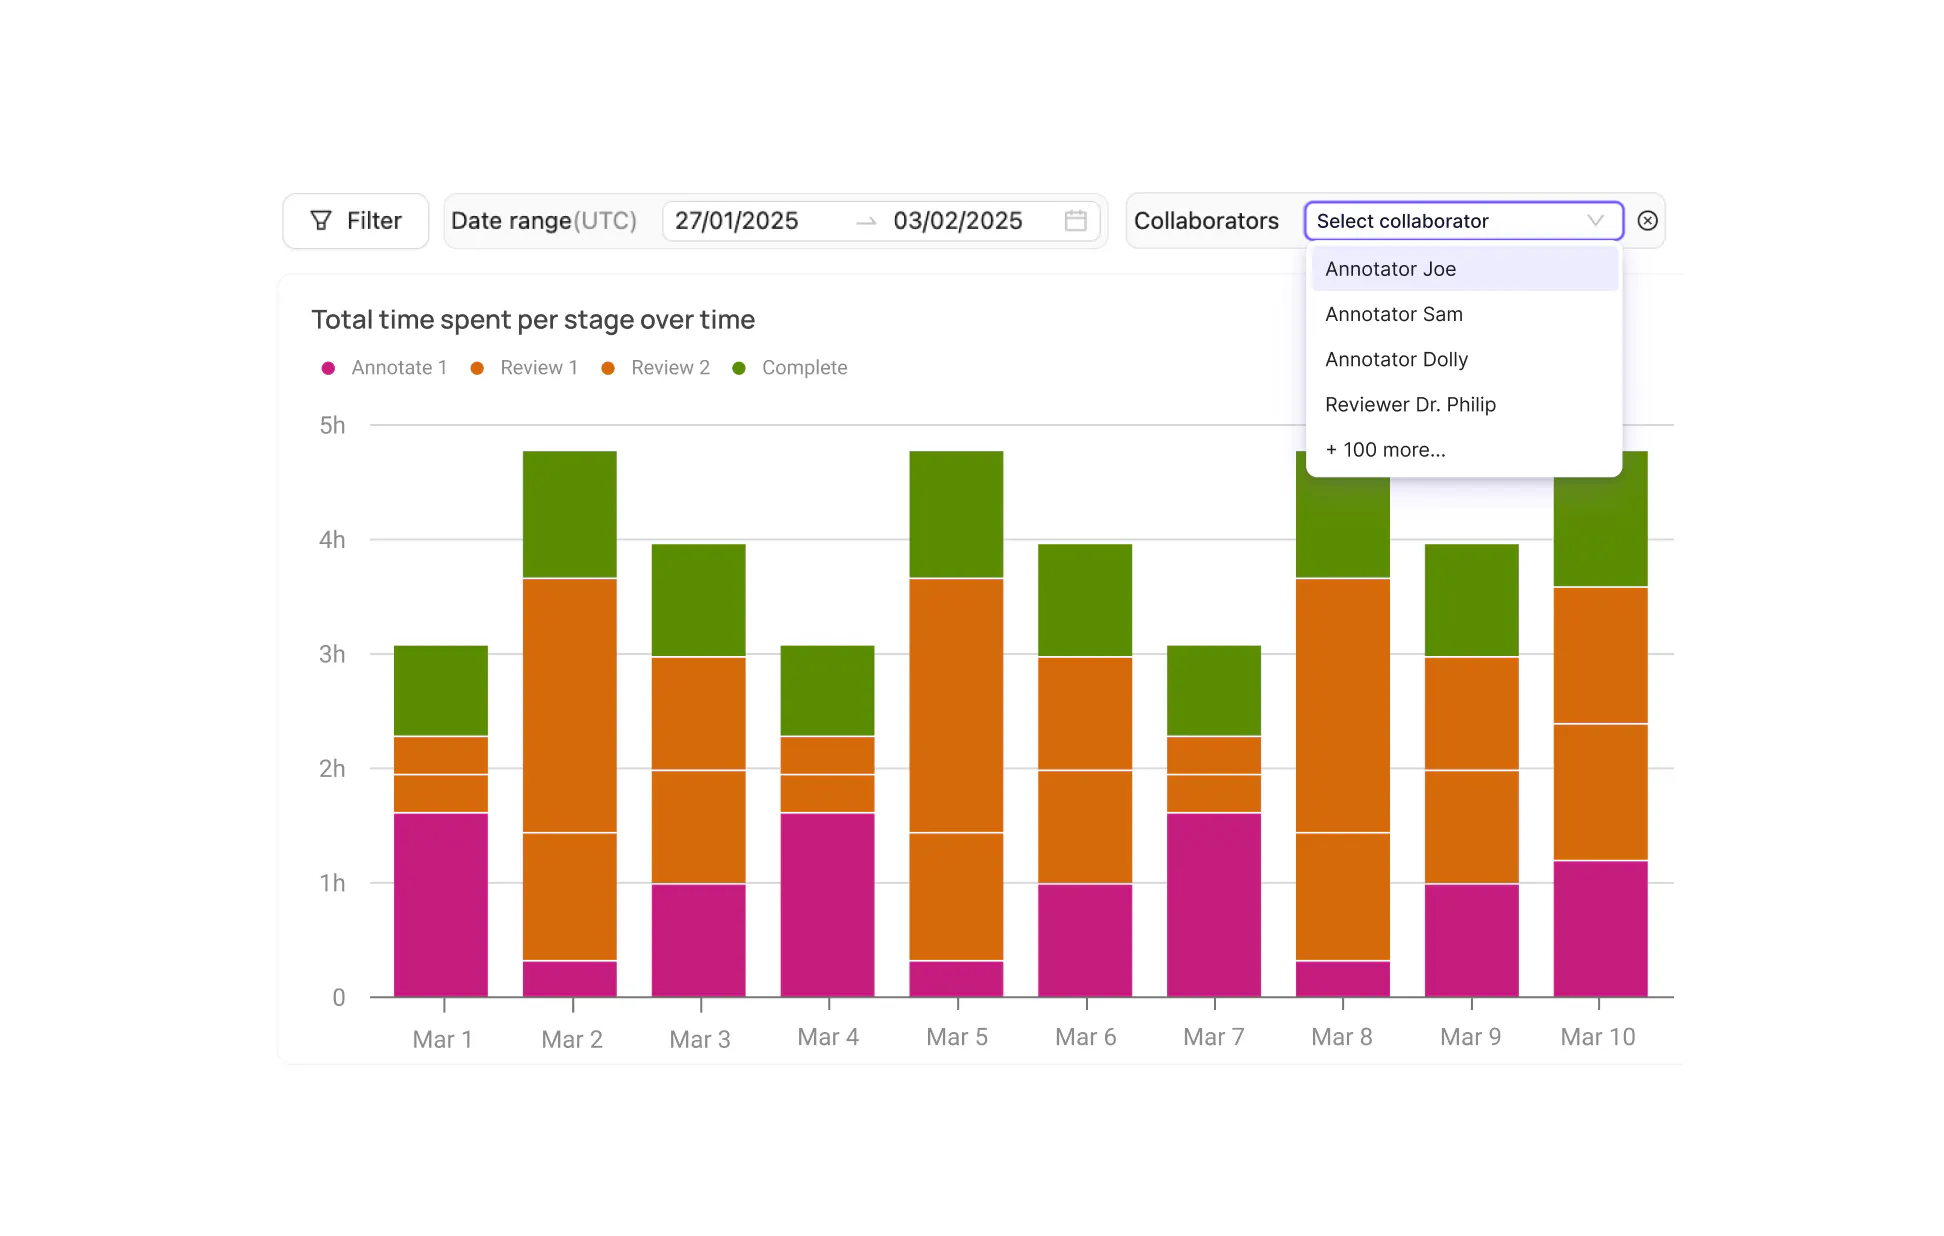Click the funnel filter icon
The width and height of the screenshot is (1944, 1236).
point(321,221)
